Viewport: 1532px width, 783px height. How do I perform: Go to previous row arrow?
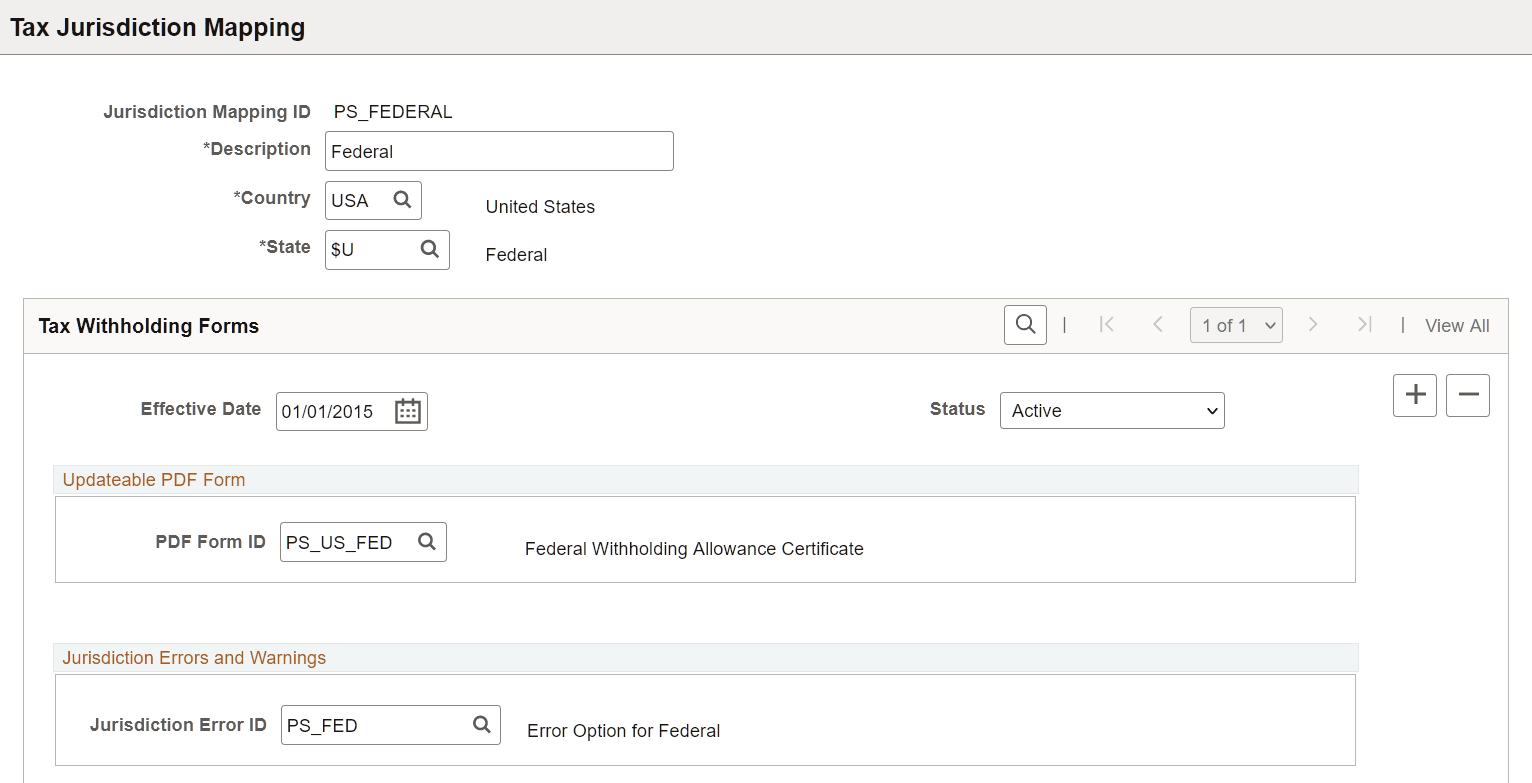coord(1158,325)
